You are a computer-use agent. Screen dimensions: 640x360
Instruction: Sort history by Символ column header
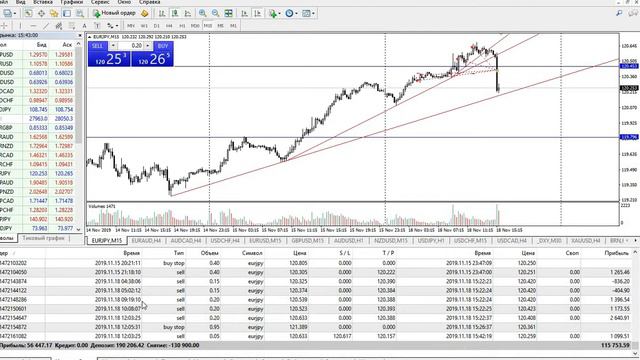pyautogui.click(x=252, y=253)
